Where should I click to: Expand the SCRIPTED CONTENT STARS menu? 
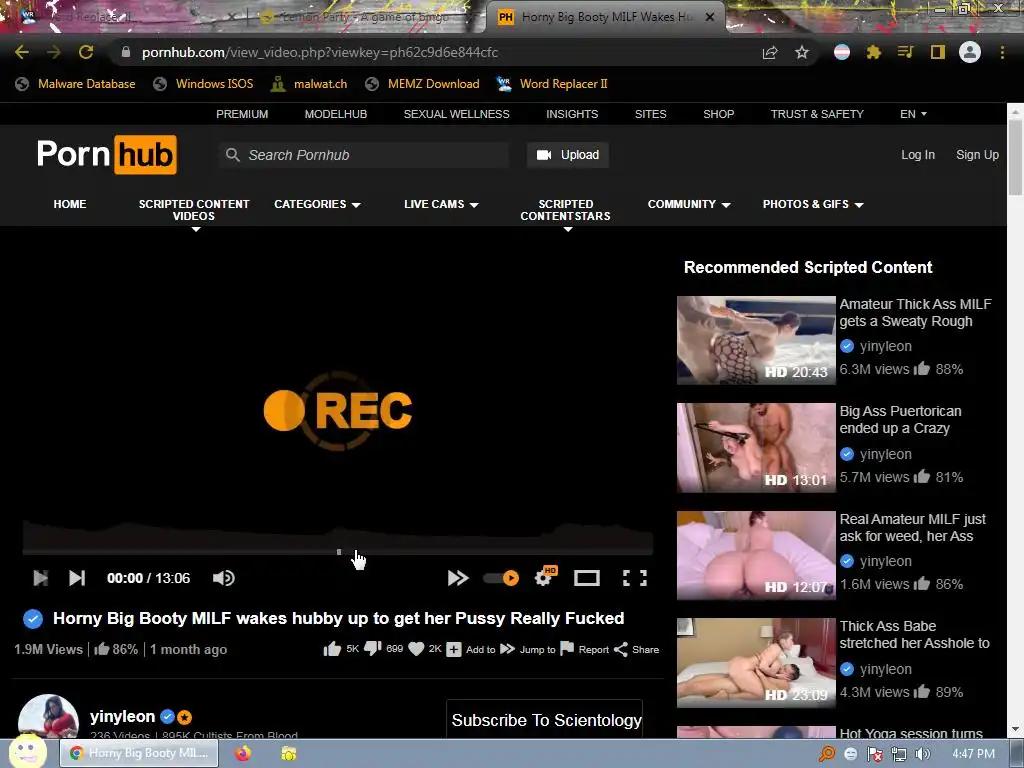tap(566, 210)
